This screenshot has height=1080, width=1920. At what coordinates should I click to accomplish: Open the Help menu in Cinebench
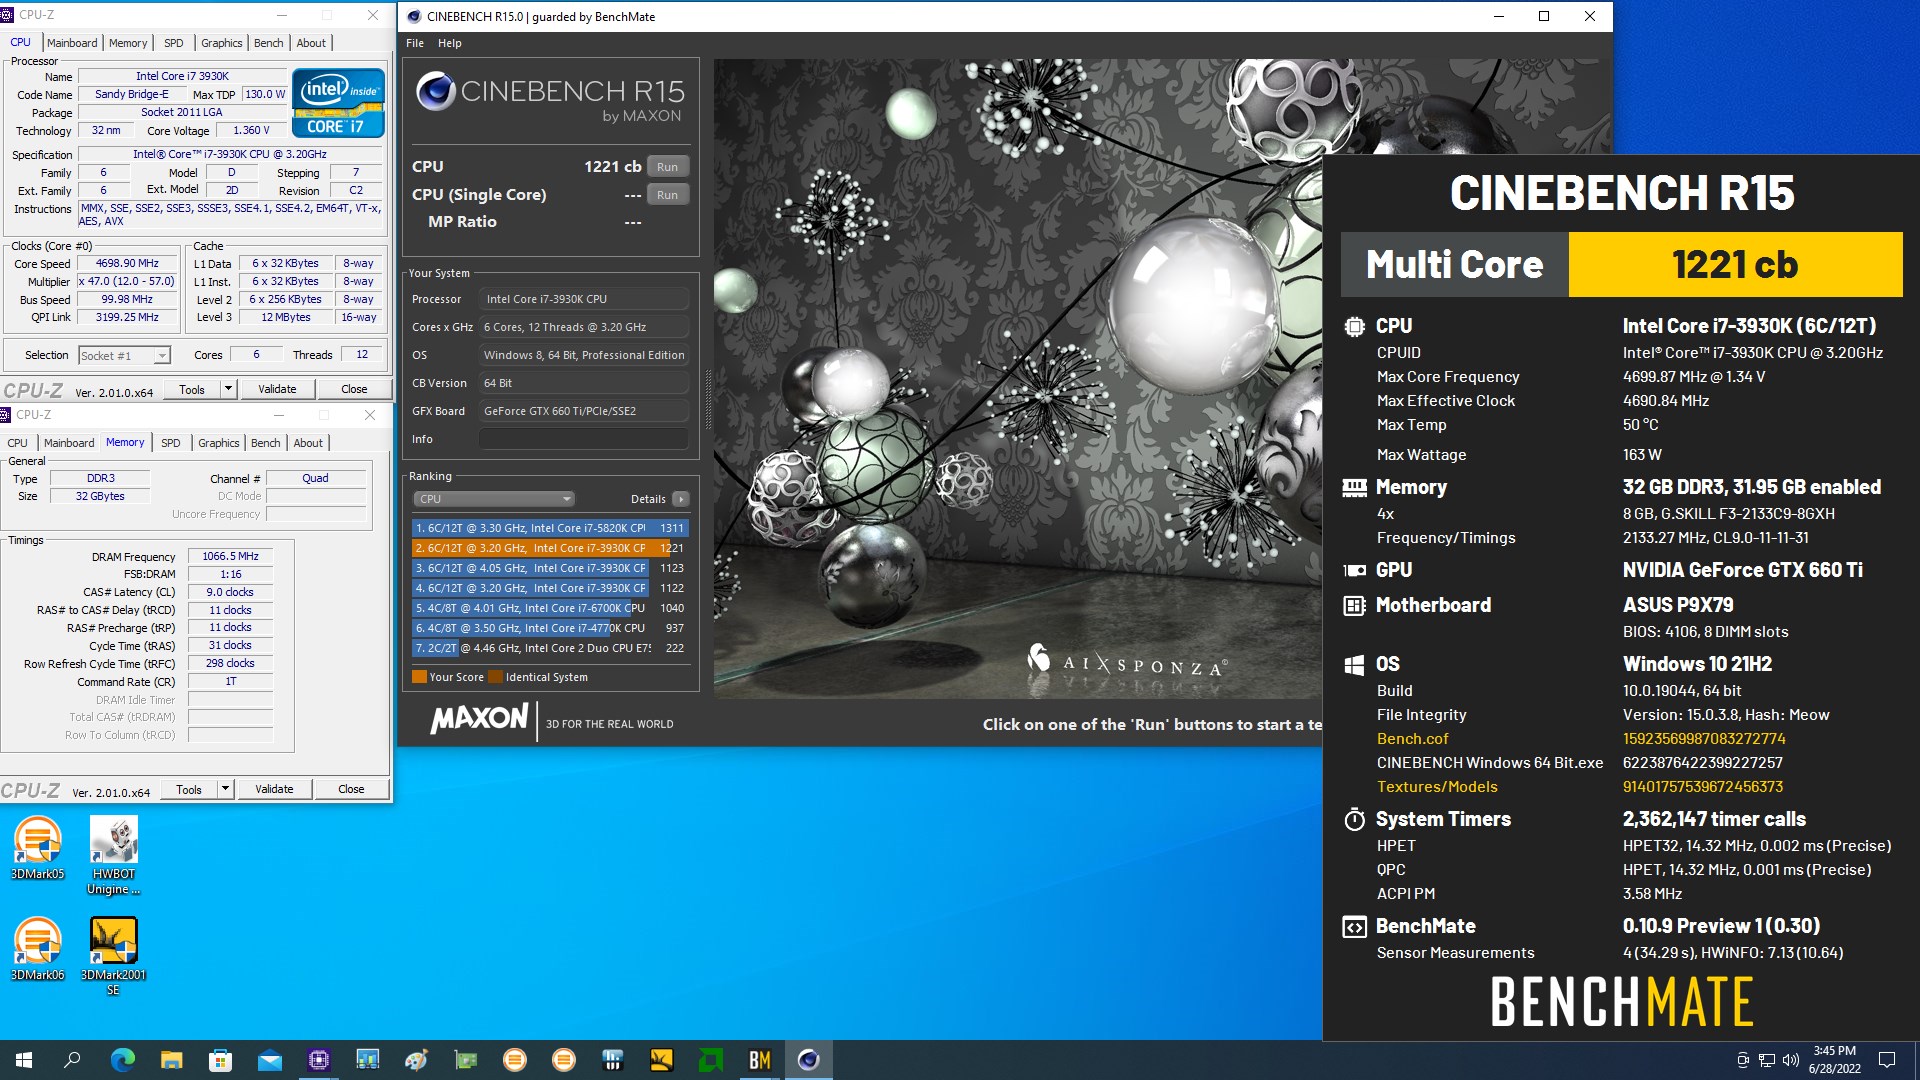[x=450, y=43]
